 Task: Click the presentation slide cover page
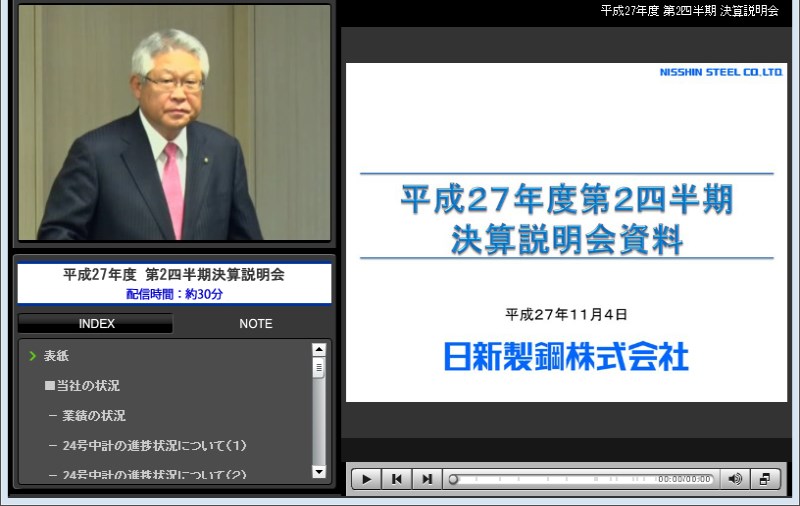[566, 232]
